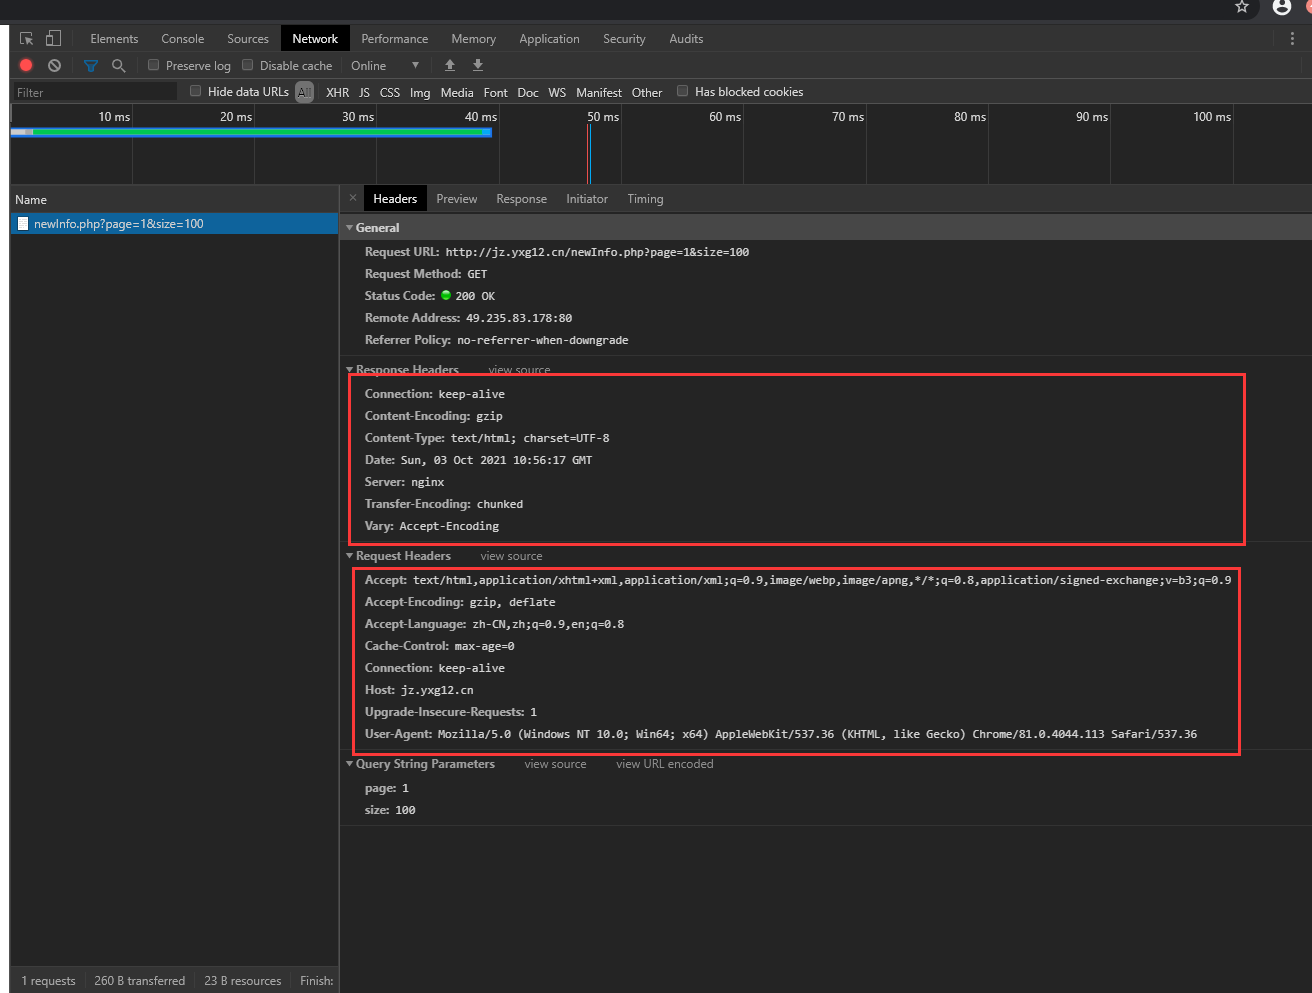The width and height of the screenshot is (1312, 993).
Task: Open the Audits panel
Action: tap(686, 39)
